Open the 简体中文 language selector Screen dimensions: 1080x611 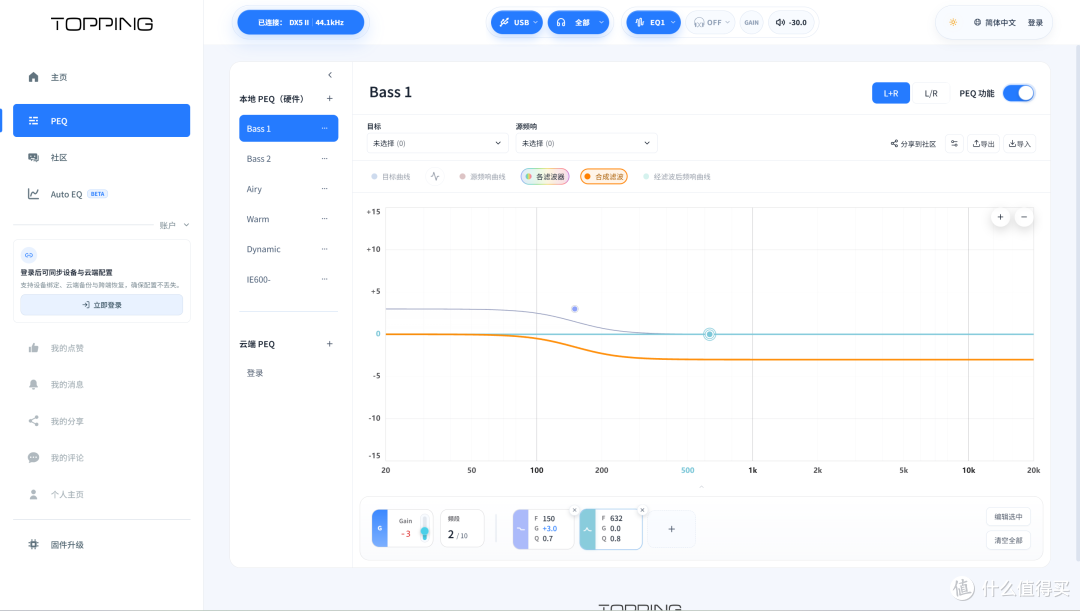click(995, 22)
